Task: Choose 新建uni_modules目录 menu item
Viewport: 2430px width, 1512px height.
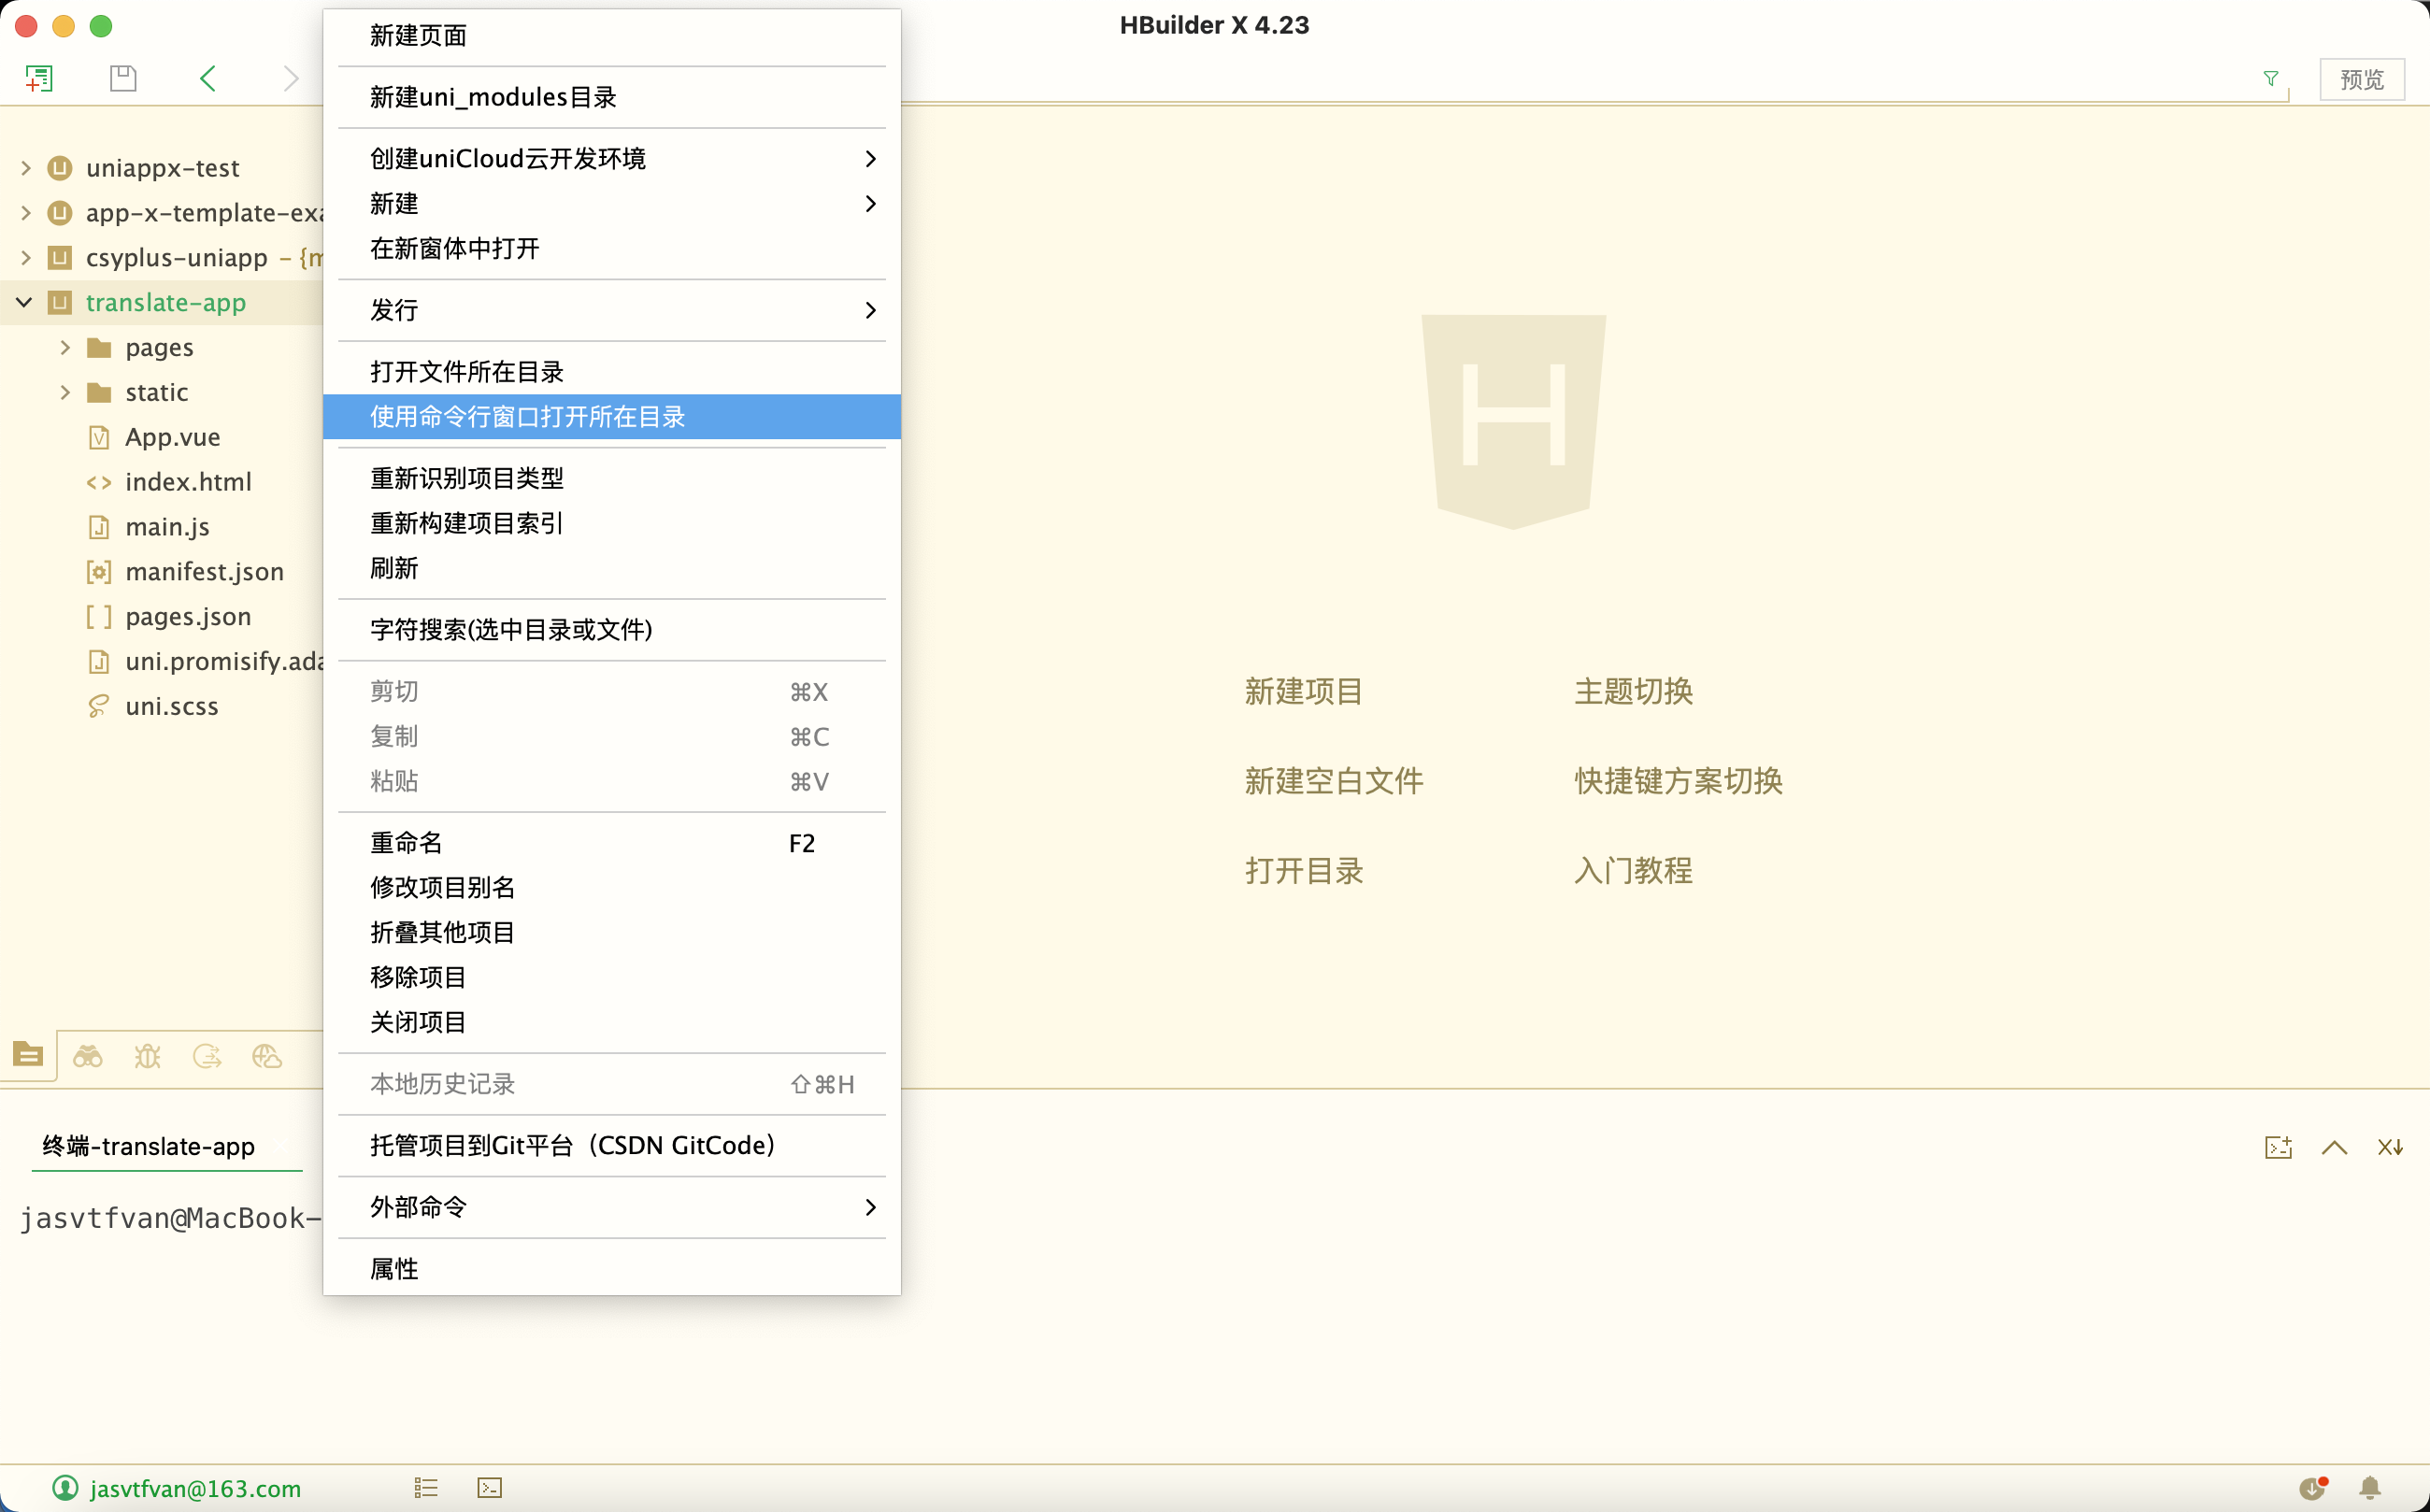Action: click(612, 97)
